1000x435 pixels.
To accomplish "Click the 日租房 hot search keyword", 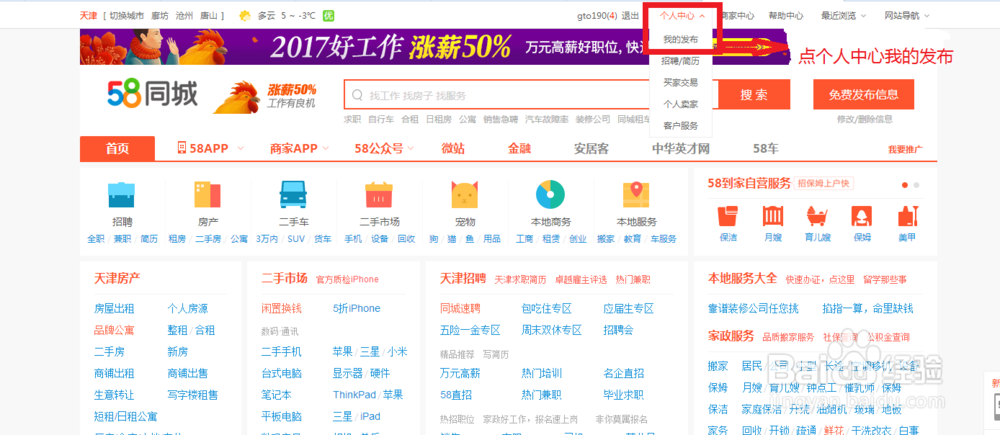I will pos(439,119).
